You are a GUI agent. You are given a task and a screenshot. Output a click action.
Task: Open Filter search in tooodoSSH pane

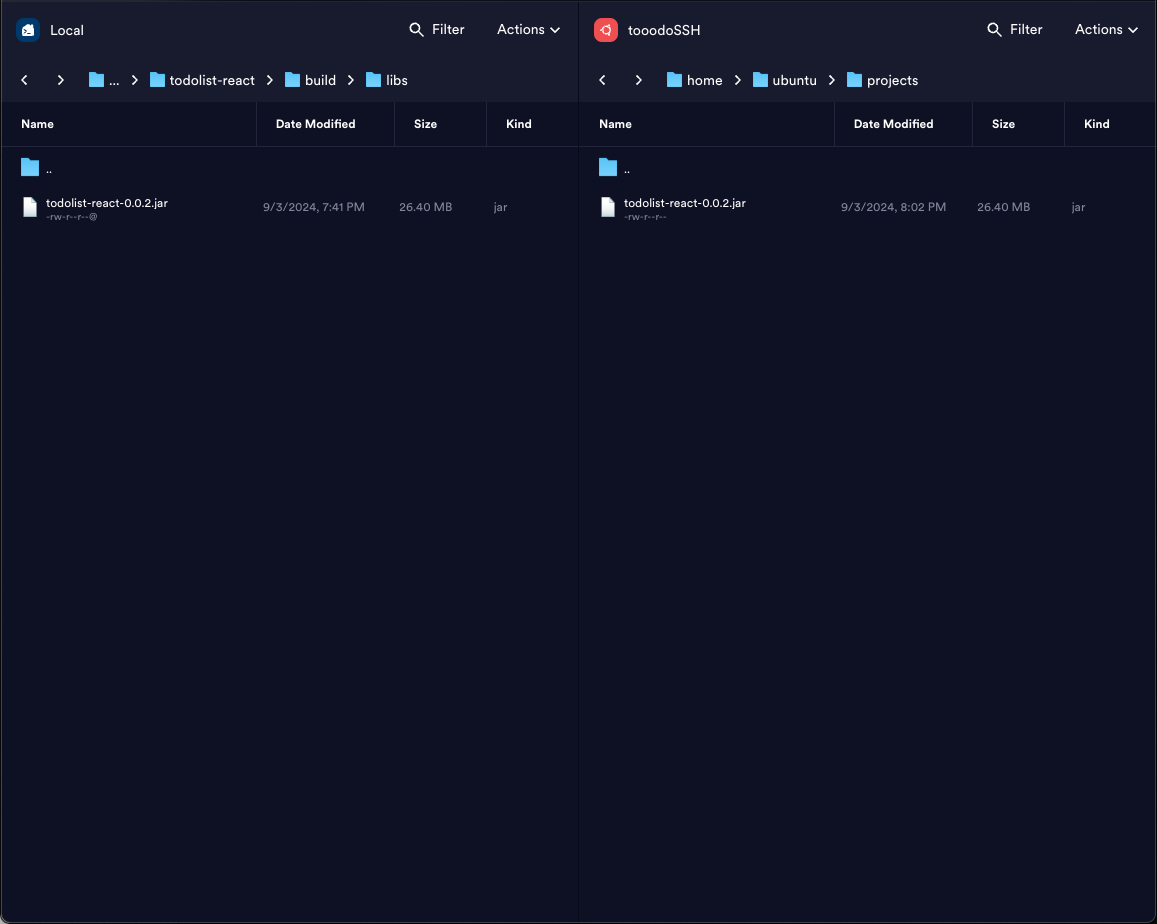pos(1015,30)
